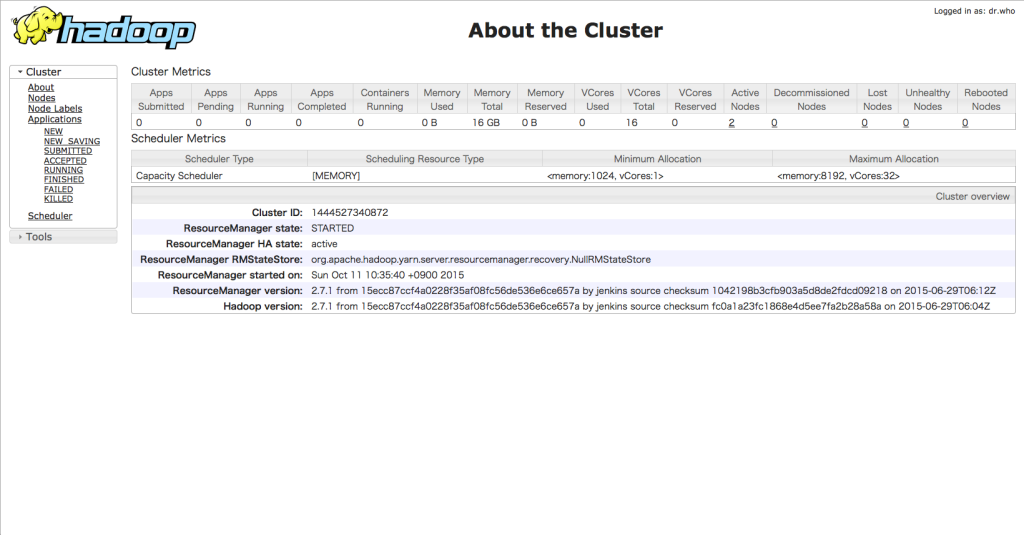Click the Decommissioned Nodes count
Image resolution: width=1024 pixels, height=535 pixels.
pos(774,122)
